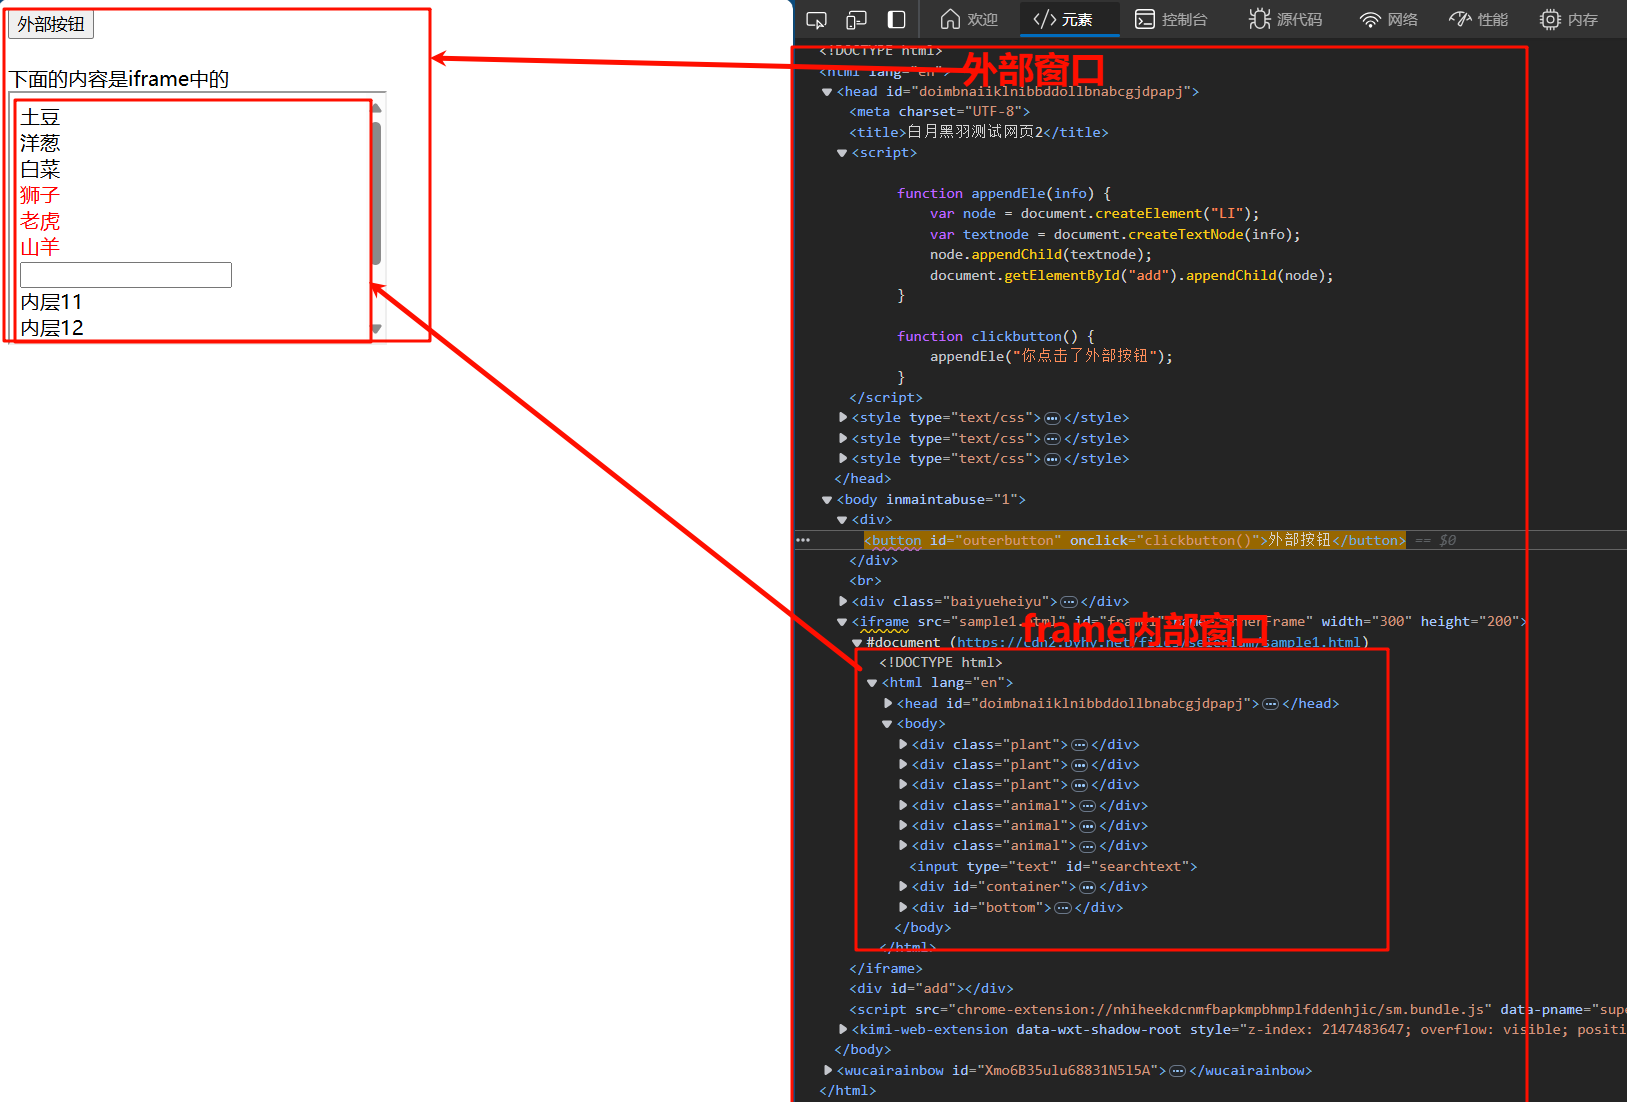Click the function clickbutton() code line

996,337
